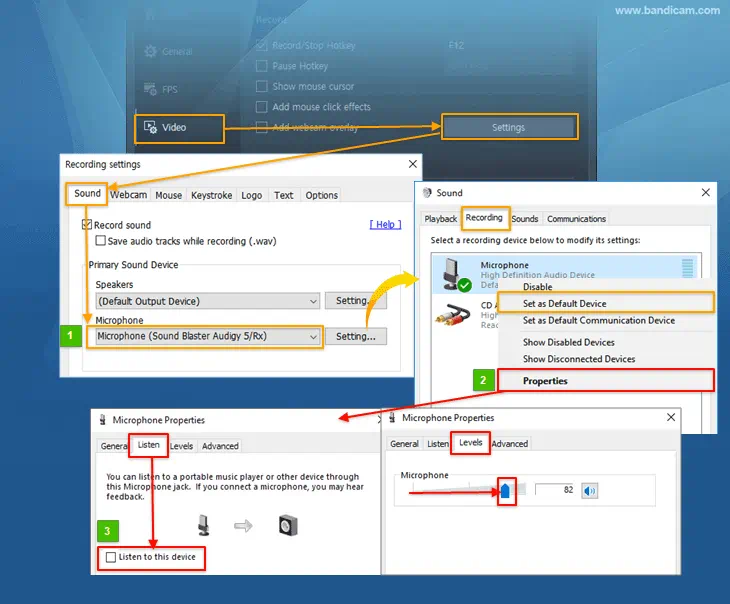Choose Set as Default Device from context menu
Screen dimensions: 730x604
coord(564,303)
